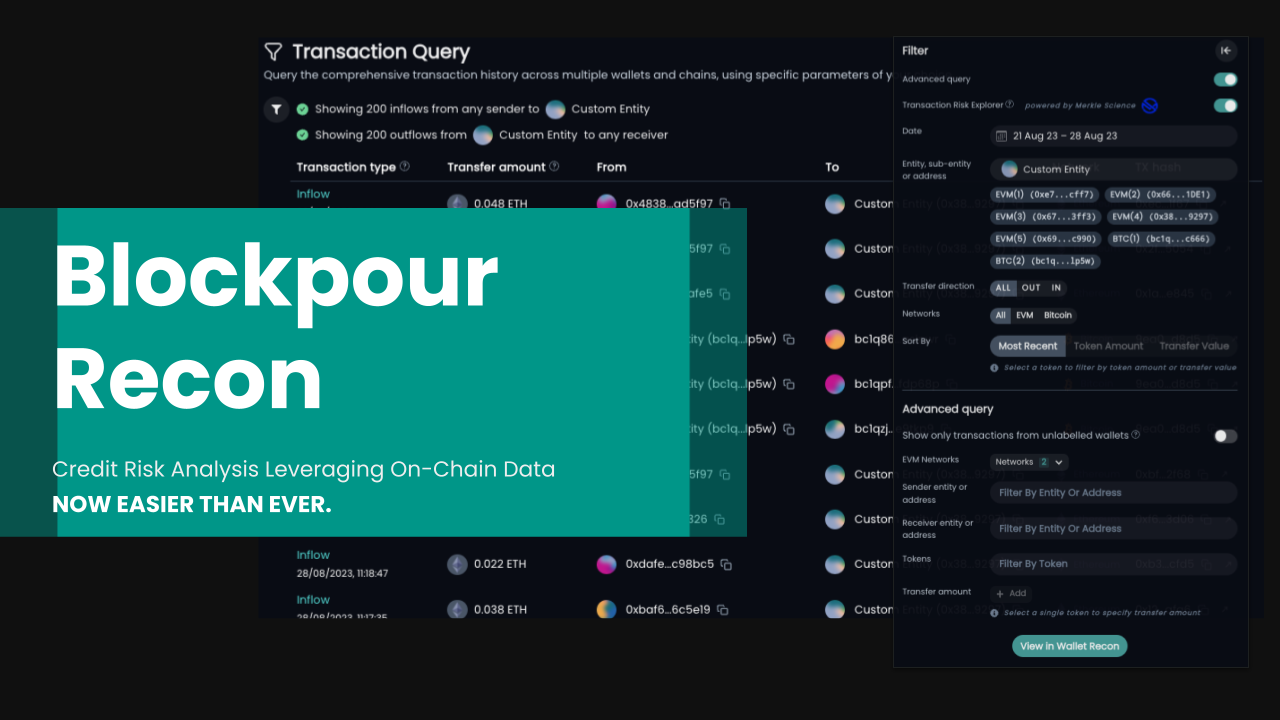Screen dimensions: 1280x720
Task: Focus the Sender entity or address field
Action: (1113, 492)
